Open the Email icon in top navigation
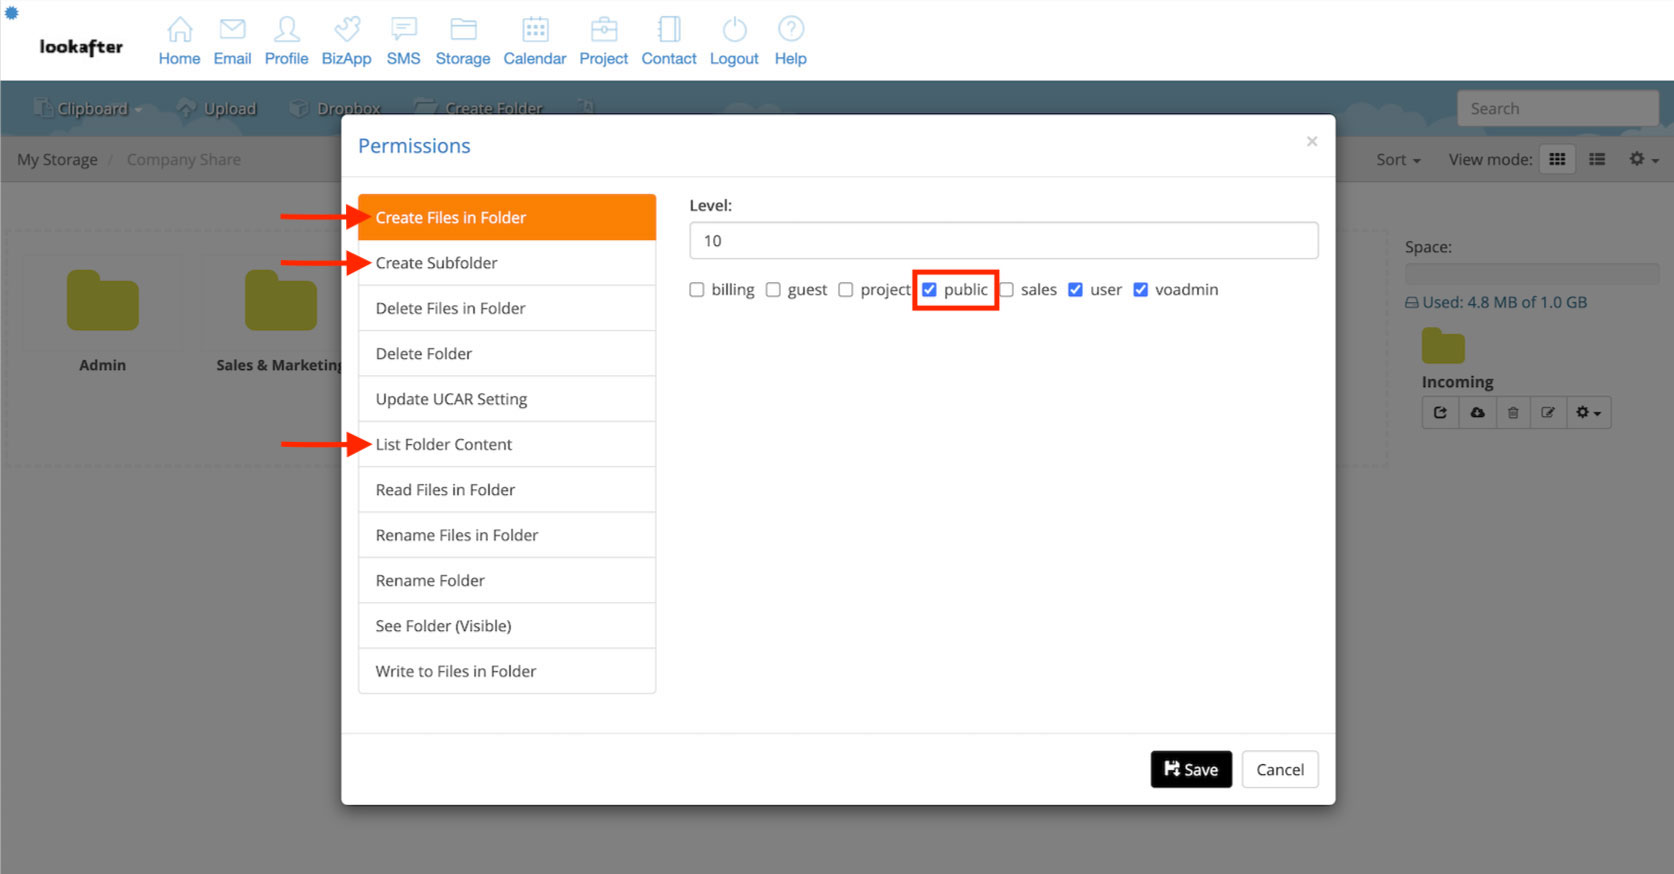 coord(232,30)
